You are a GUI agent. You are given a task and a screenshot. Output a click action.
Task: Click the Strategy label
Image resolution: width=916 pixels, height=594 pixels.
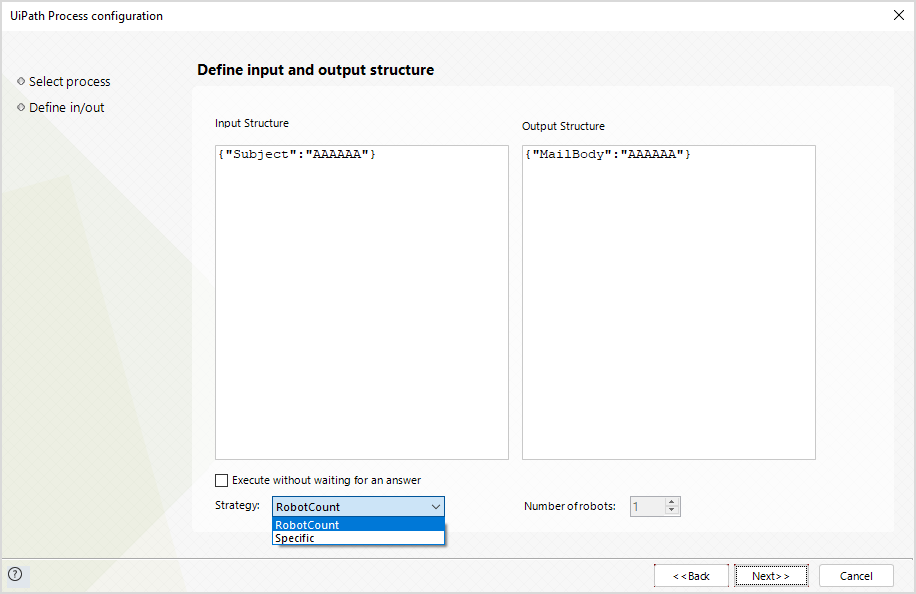coord(237,505)
